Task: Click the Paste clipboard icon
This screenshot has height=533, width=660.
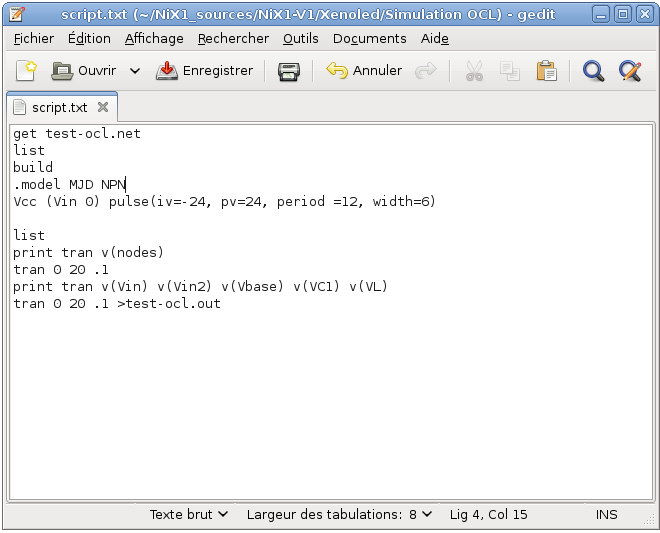Action: pos(546,71)
